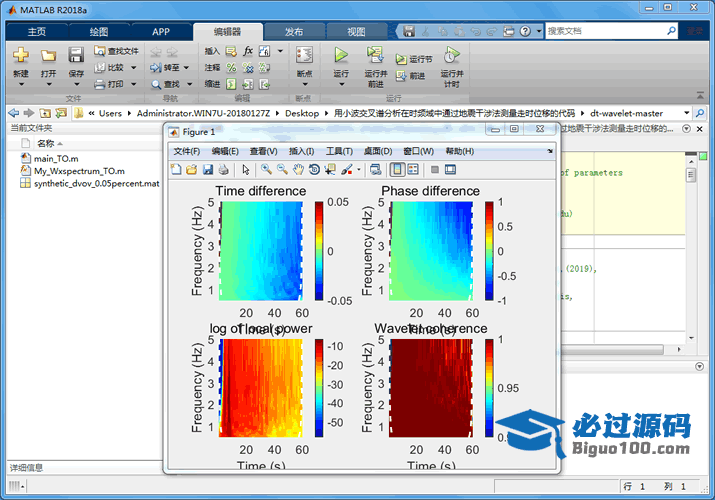Toggle Zoom Out mode in Figure 1 toolbar

282,170
